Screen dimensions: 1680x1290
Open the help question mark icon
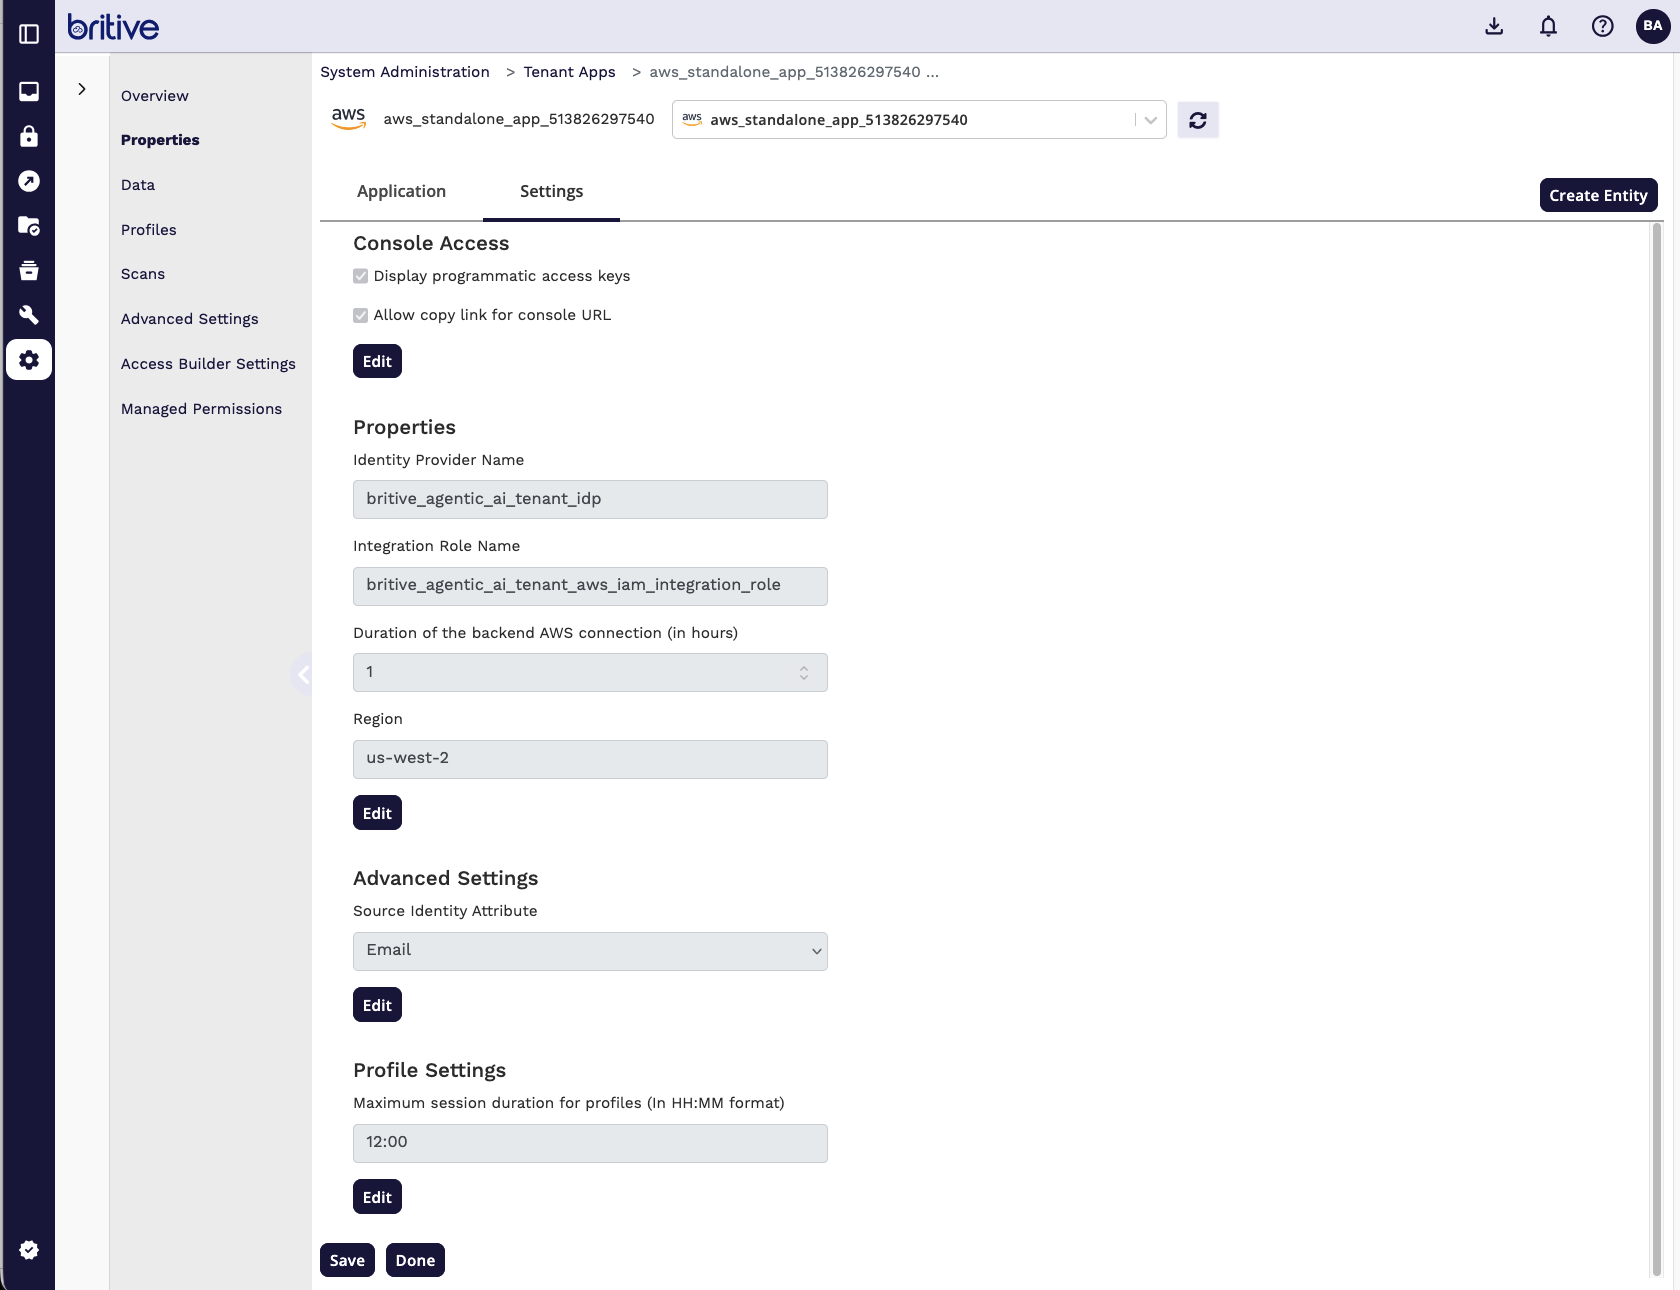[1602, 27]
